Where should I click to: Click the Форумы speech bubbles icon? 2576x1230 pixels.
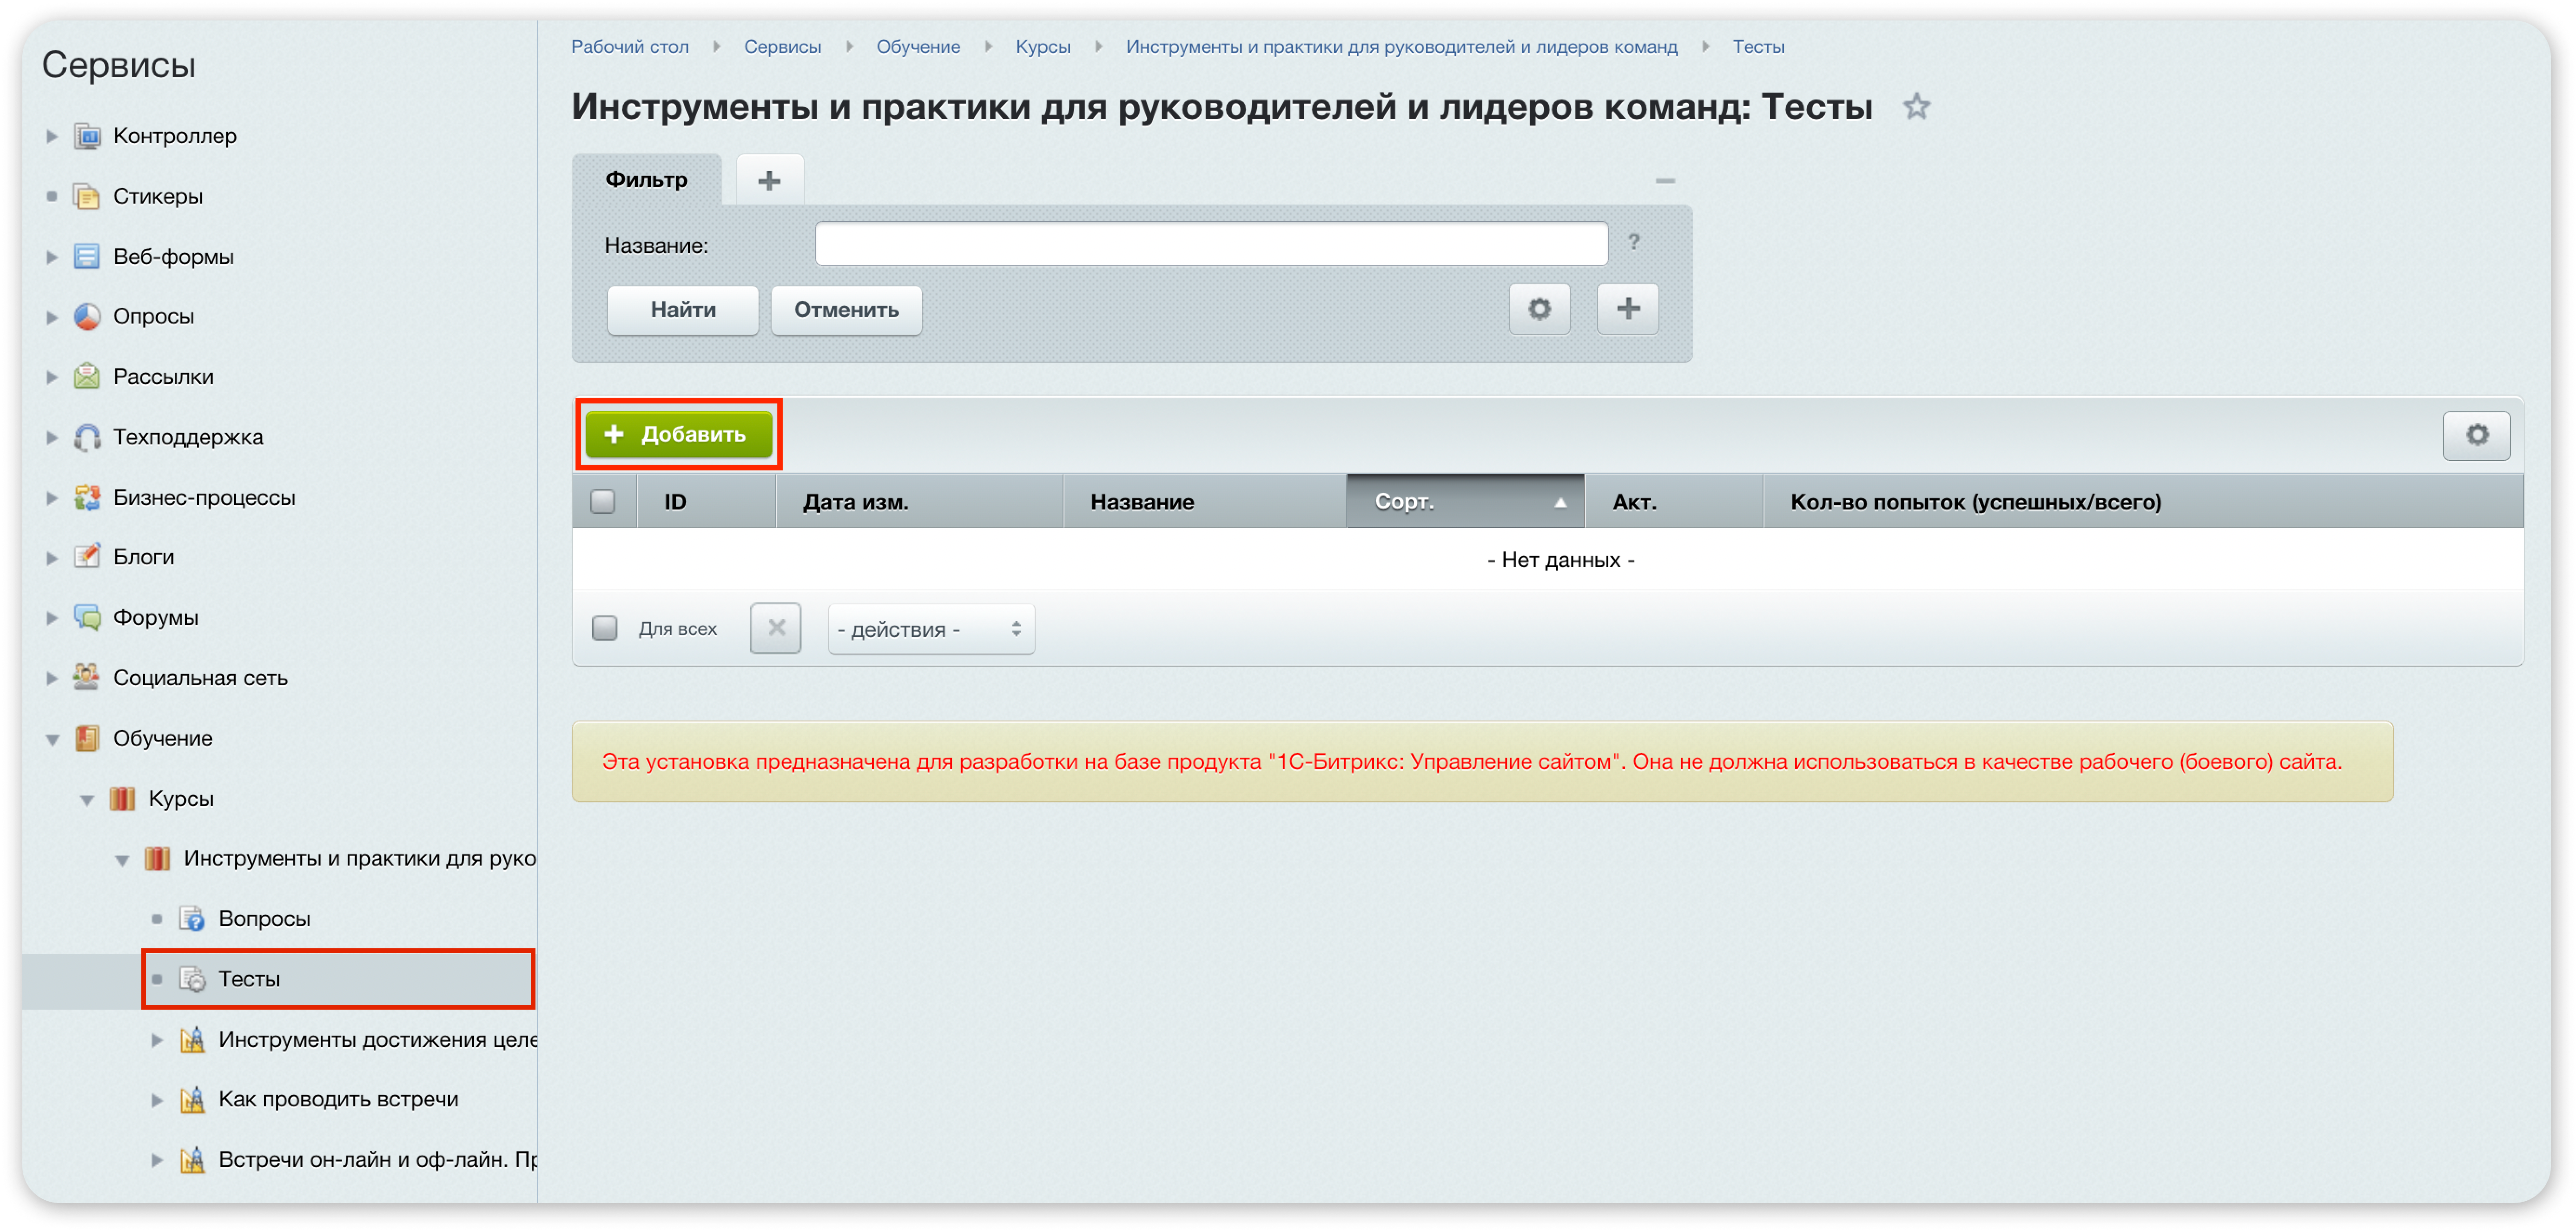point(87,617)
